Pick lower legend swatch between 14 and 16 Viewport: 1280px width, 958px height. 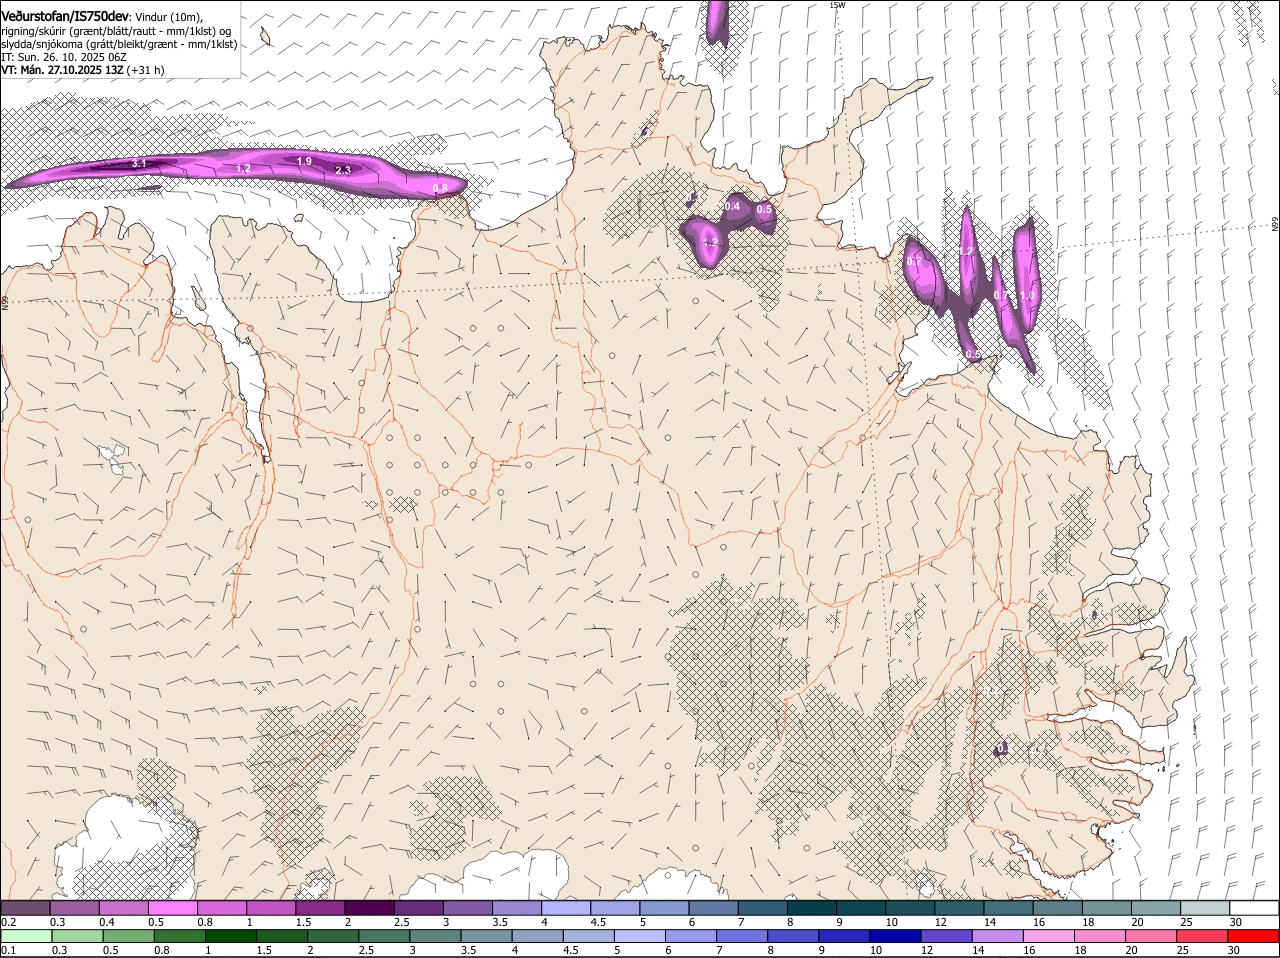pos(999,937)
